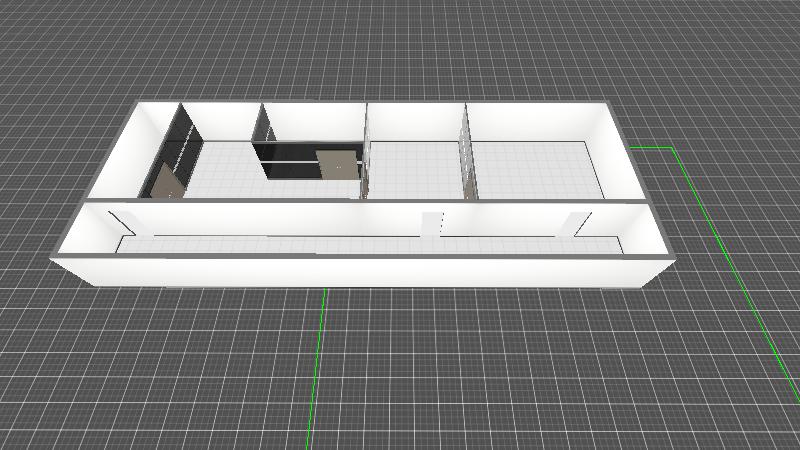Screen dimensions: 800x450
Task: Select the open door in the leftmost room
Action: (x=165, y=179)
